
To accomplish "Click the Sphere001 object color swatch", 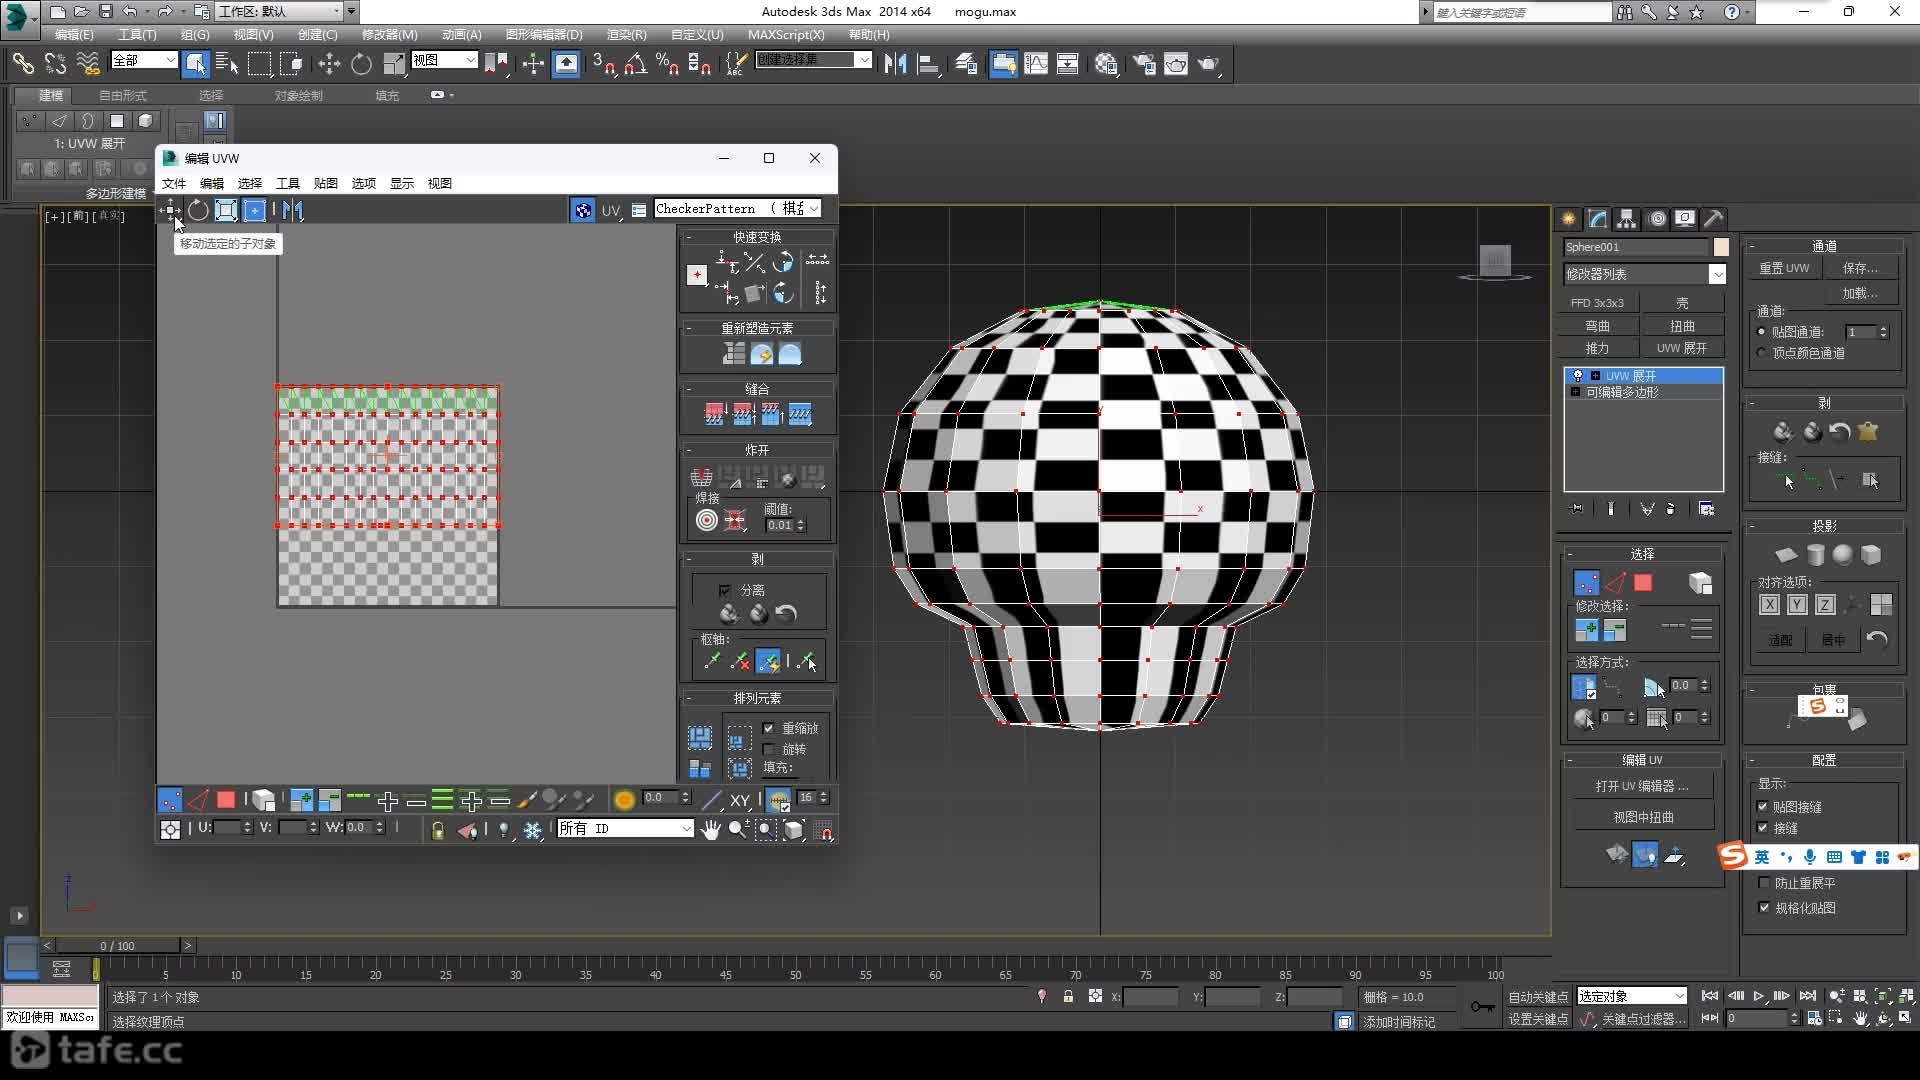I will 1721,247.
